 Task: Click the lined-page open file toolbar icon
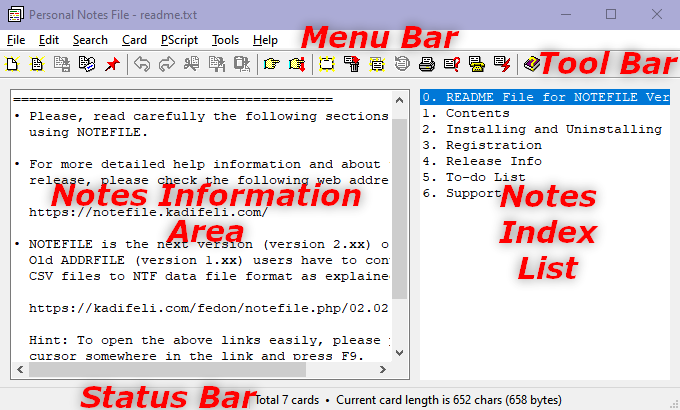pos(37,64)
